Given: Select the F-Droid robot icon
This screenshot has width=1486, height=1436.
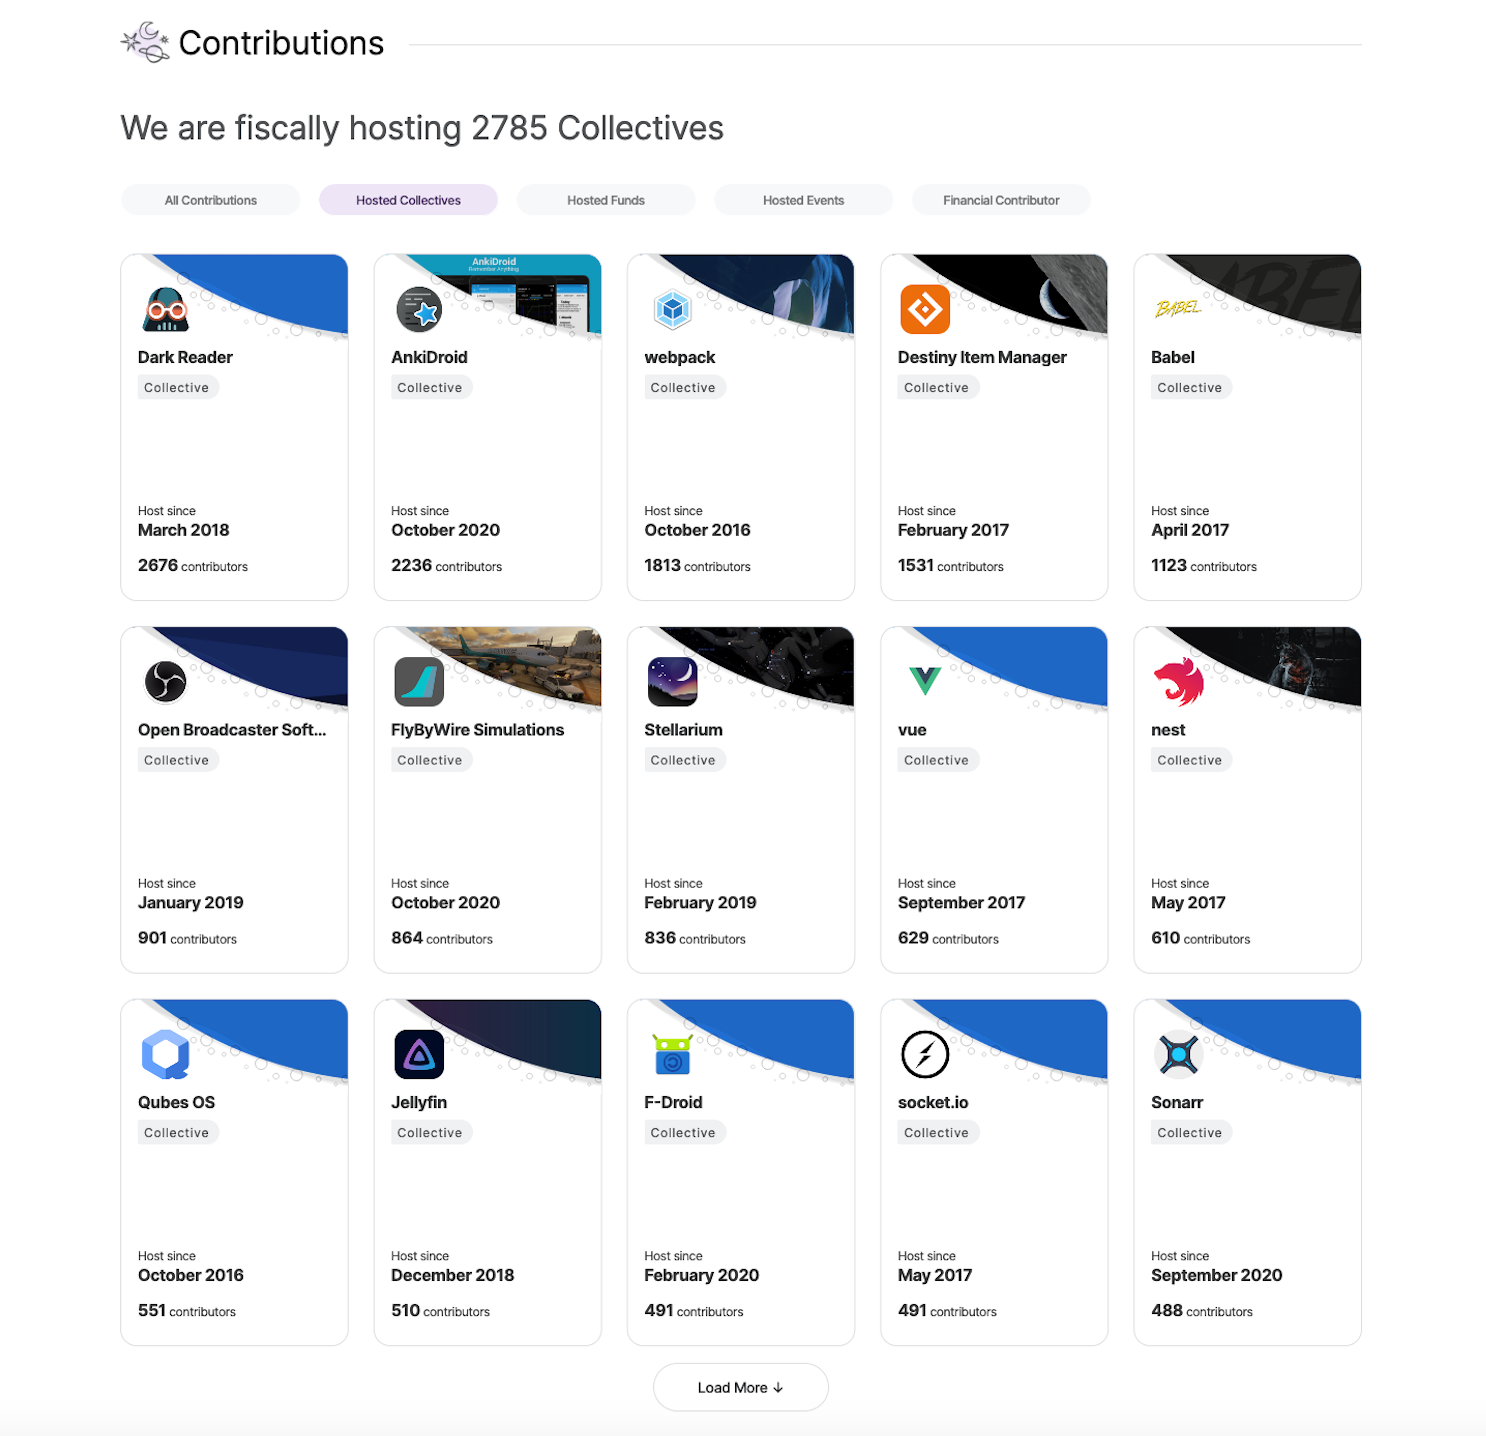Looking at the screenshot, I should pyautogui.click(x=672, y=1054).
